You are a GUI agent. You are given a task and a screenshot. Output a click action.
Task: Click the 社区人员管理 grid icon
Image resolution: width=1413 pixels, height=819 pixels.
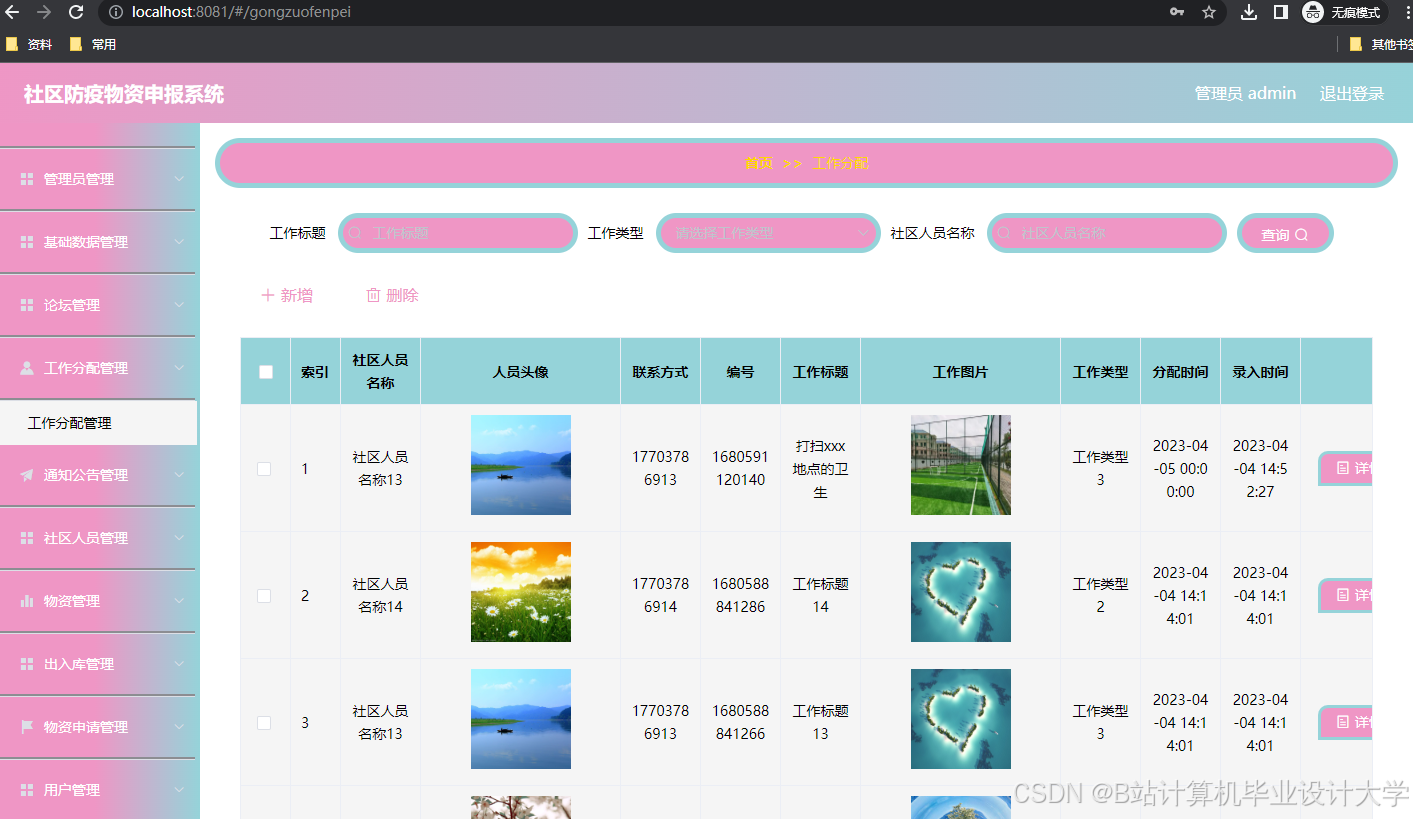coord(27,538)
